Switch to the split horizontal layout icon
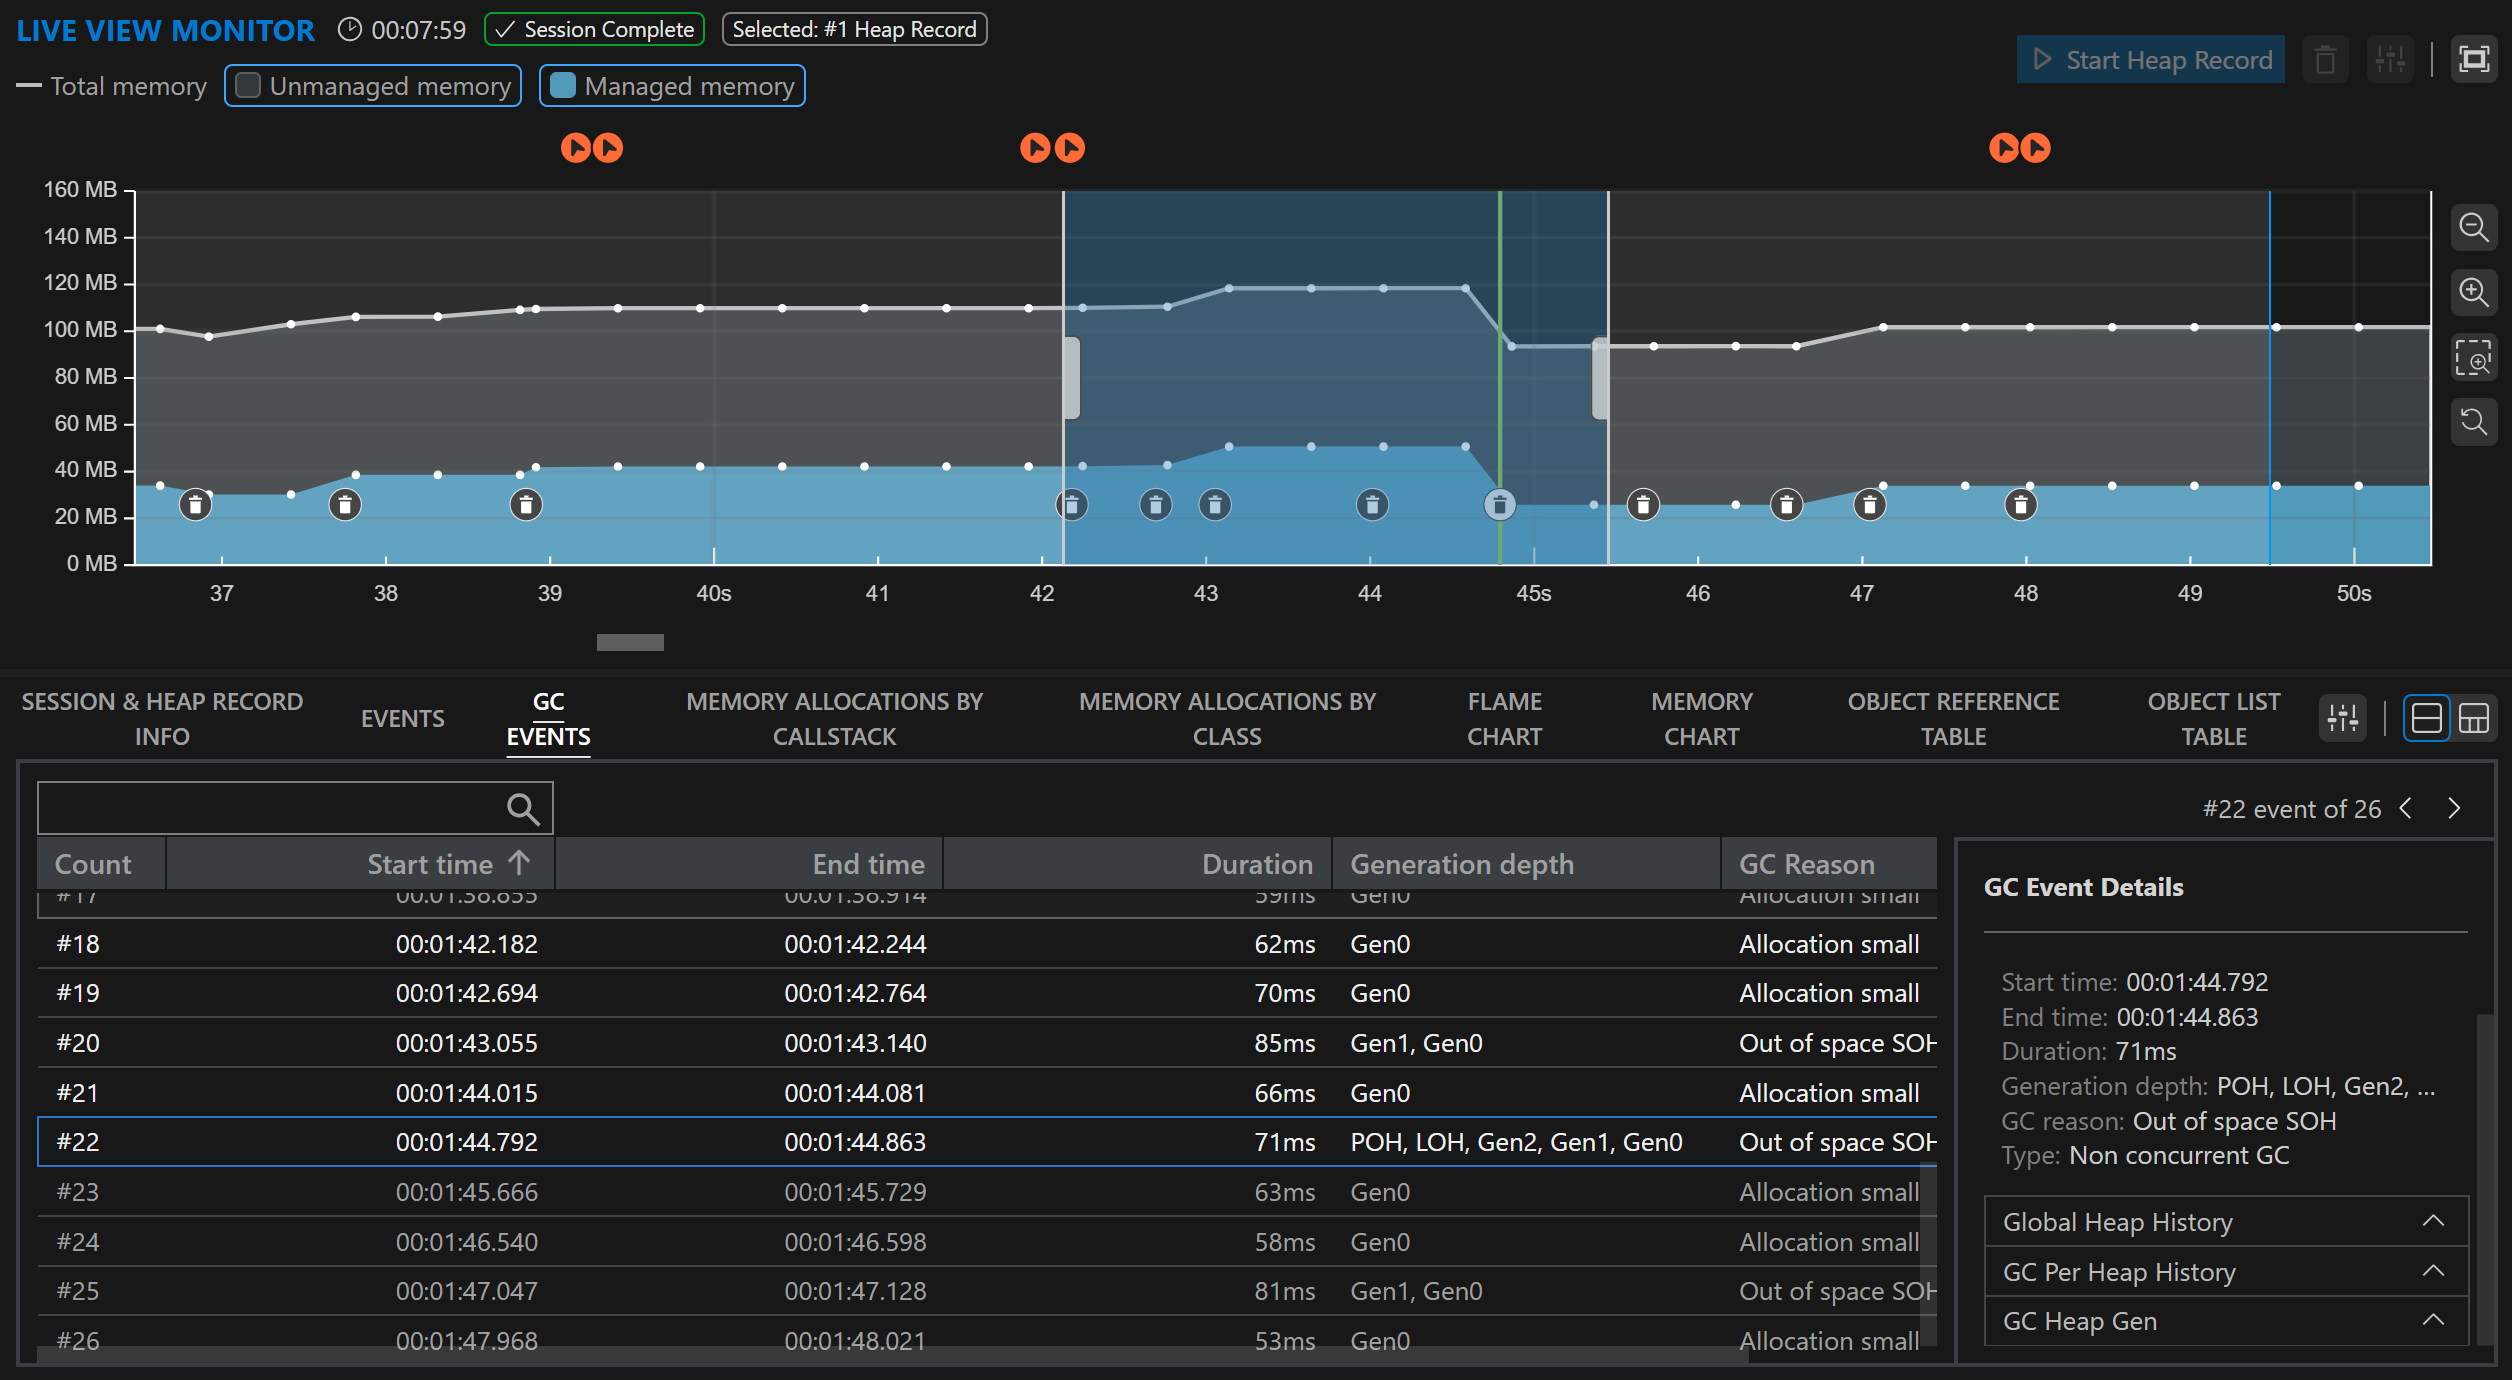The height and width of the screenshot is (1380, 2512). click(x=2426, y=718)
